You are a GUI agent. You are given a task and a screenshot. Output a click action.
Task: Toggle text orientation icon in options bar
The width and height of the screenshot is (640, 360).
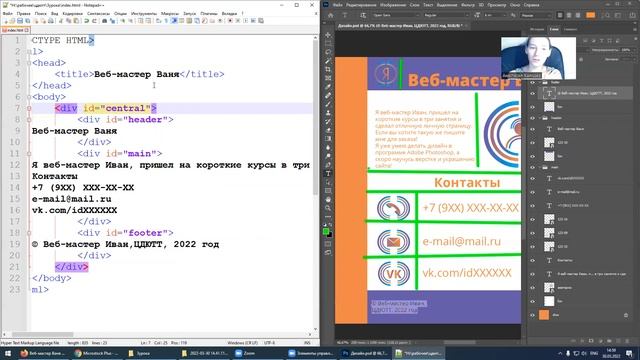pyautogui.click(x=363, y=15)
